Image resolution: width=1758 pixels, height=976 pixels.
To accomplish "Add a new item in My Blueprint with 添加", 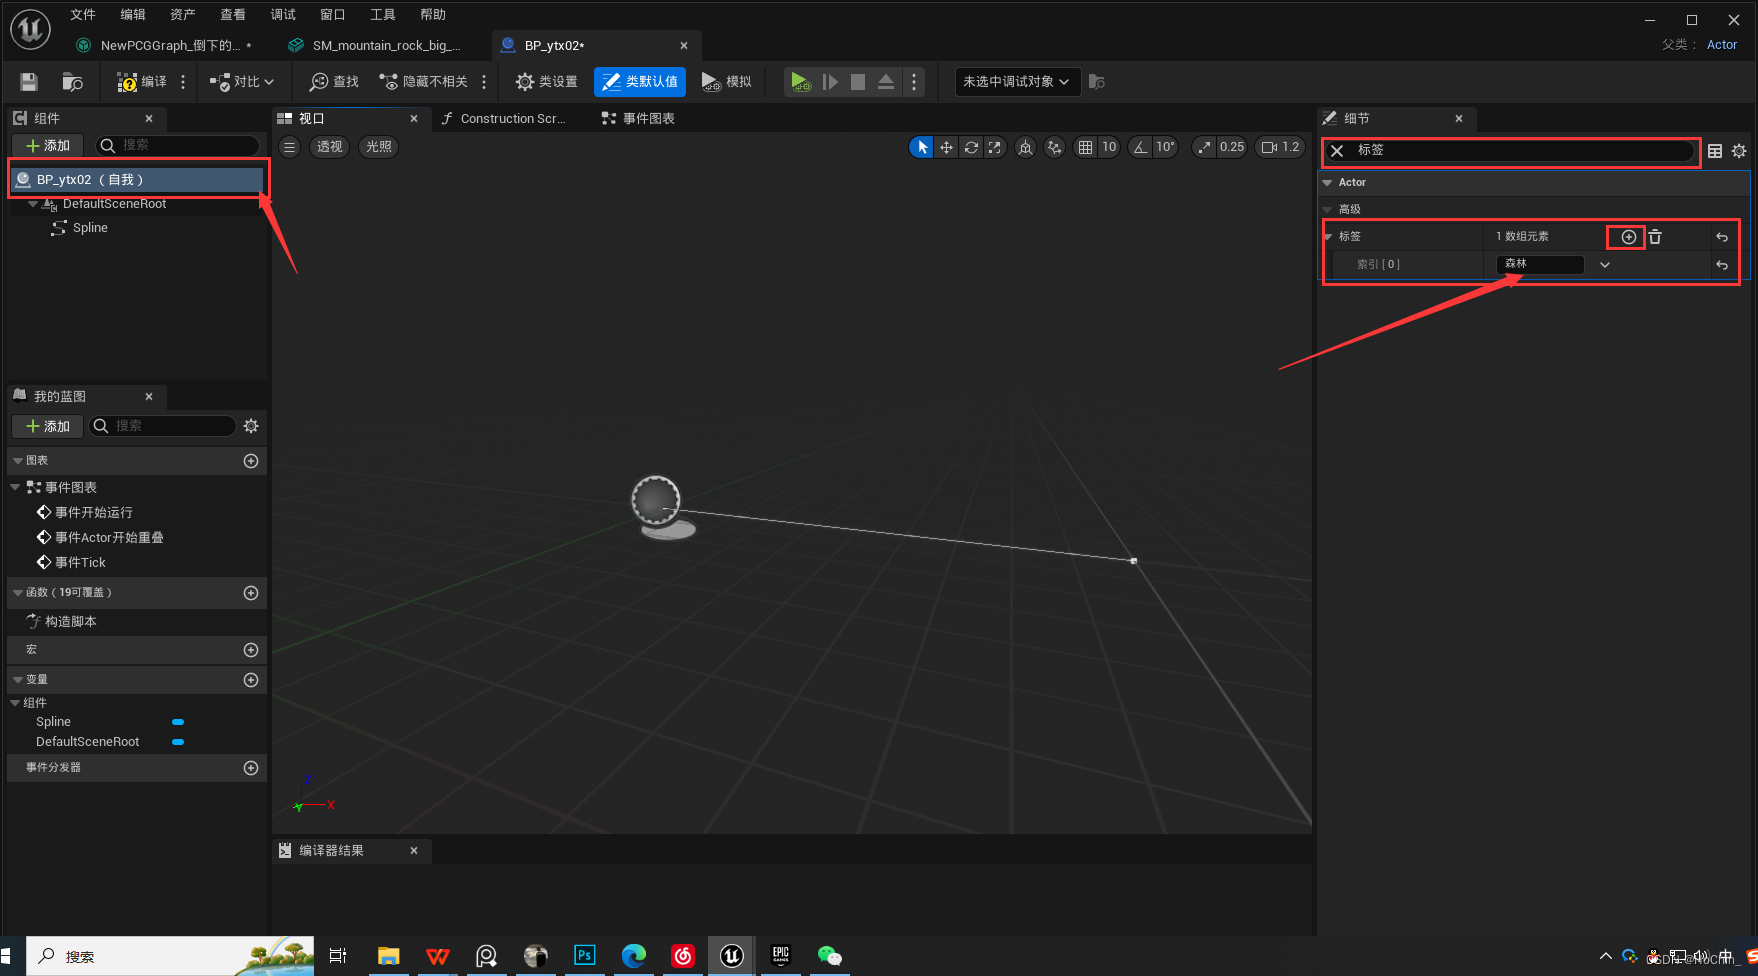I will 48,427.
